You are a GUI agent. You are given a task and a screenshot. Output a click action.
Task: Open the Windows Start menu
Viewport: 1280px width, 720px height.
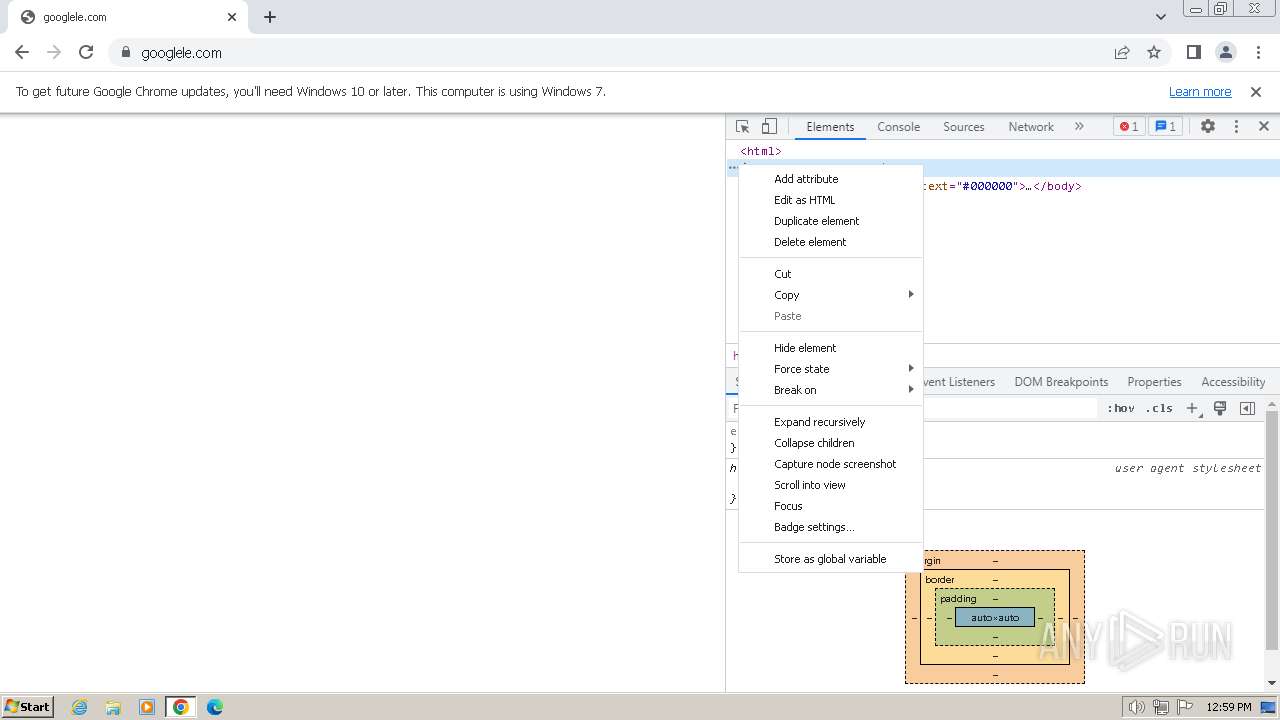point(28,707)
